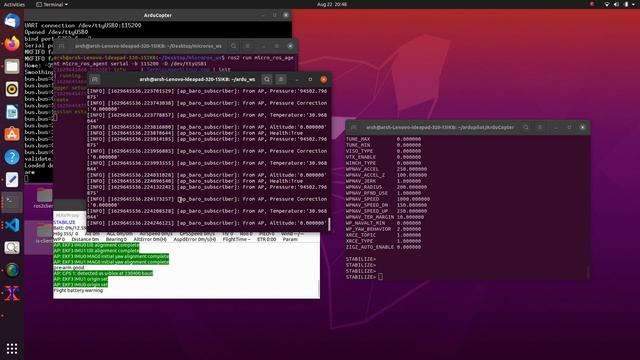Screen dimensions: 640x360
Task: Close the microros_ws terminal window
Action: point(290,46)
